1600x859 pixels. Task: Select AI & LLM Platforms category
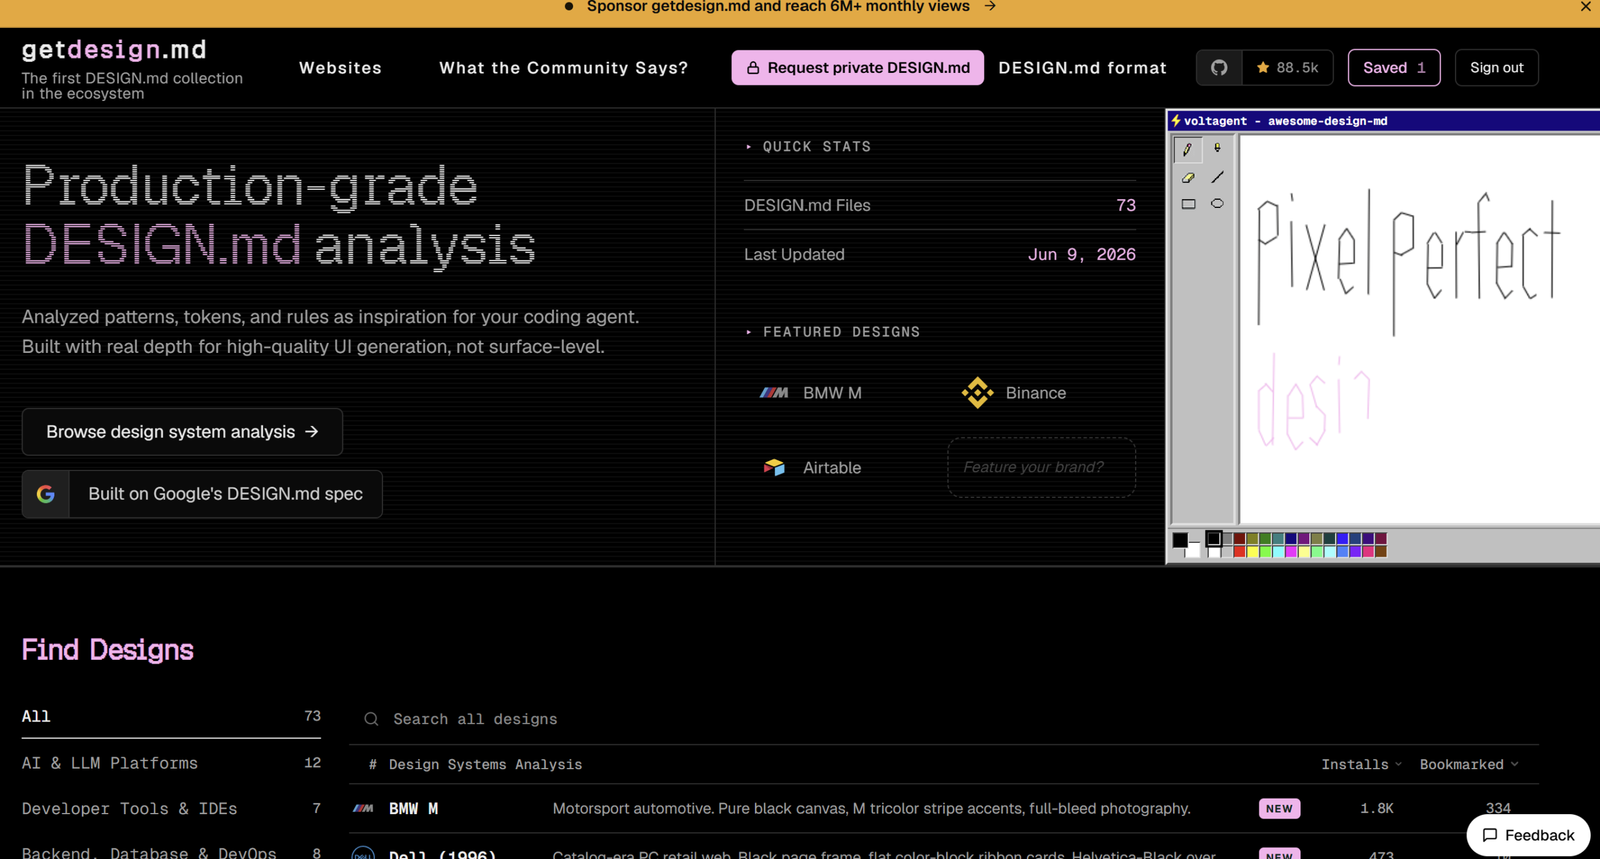coord(171,763)
